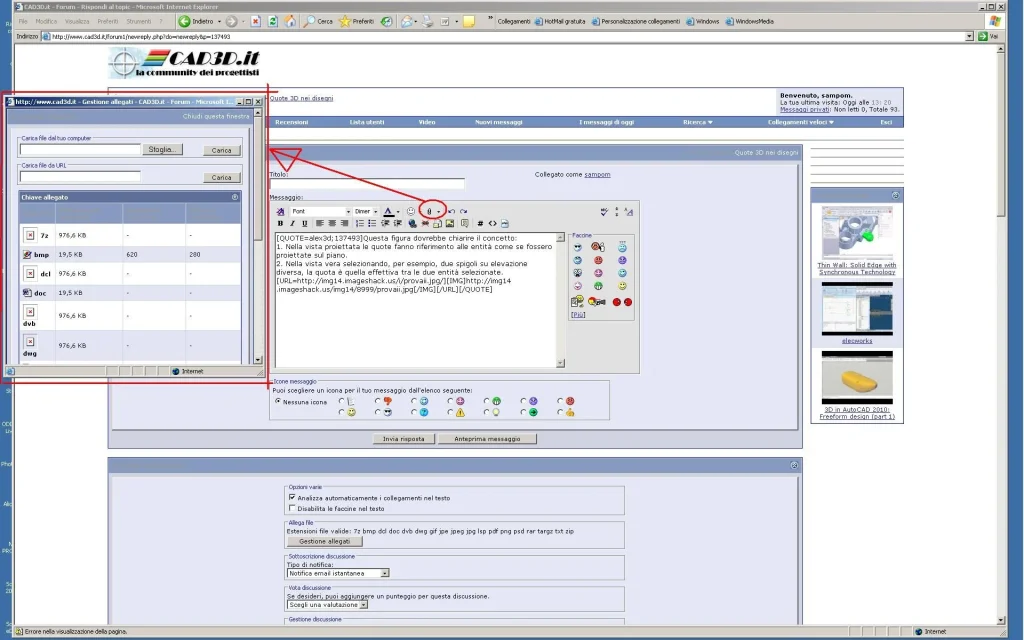Expand 'Collegamenti veloci' navbar menu
Screen dimensions: 1024x640
tap(801, 122)
